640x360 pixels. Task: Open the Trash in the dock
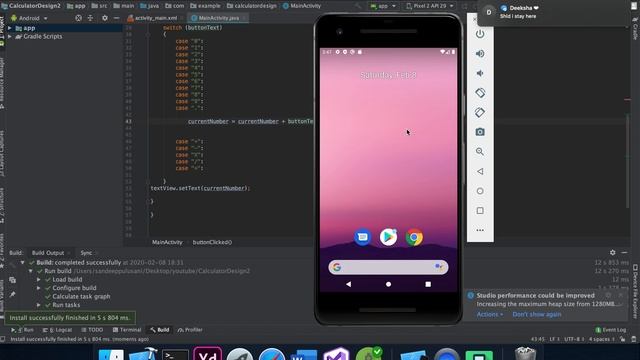point(525,354)
